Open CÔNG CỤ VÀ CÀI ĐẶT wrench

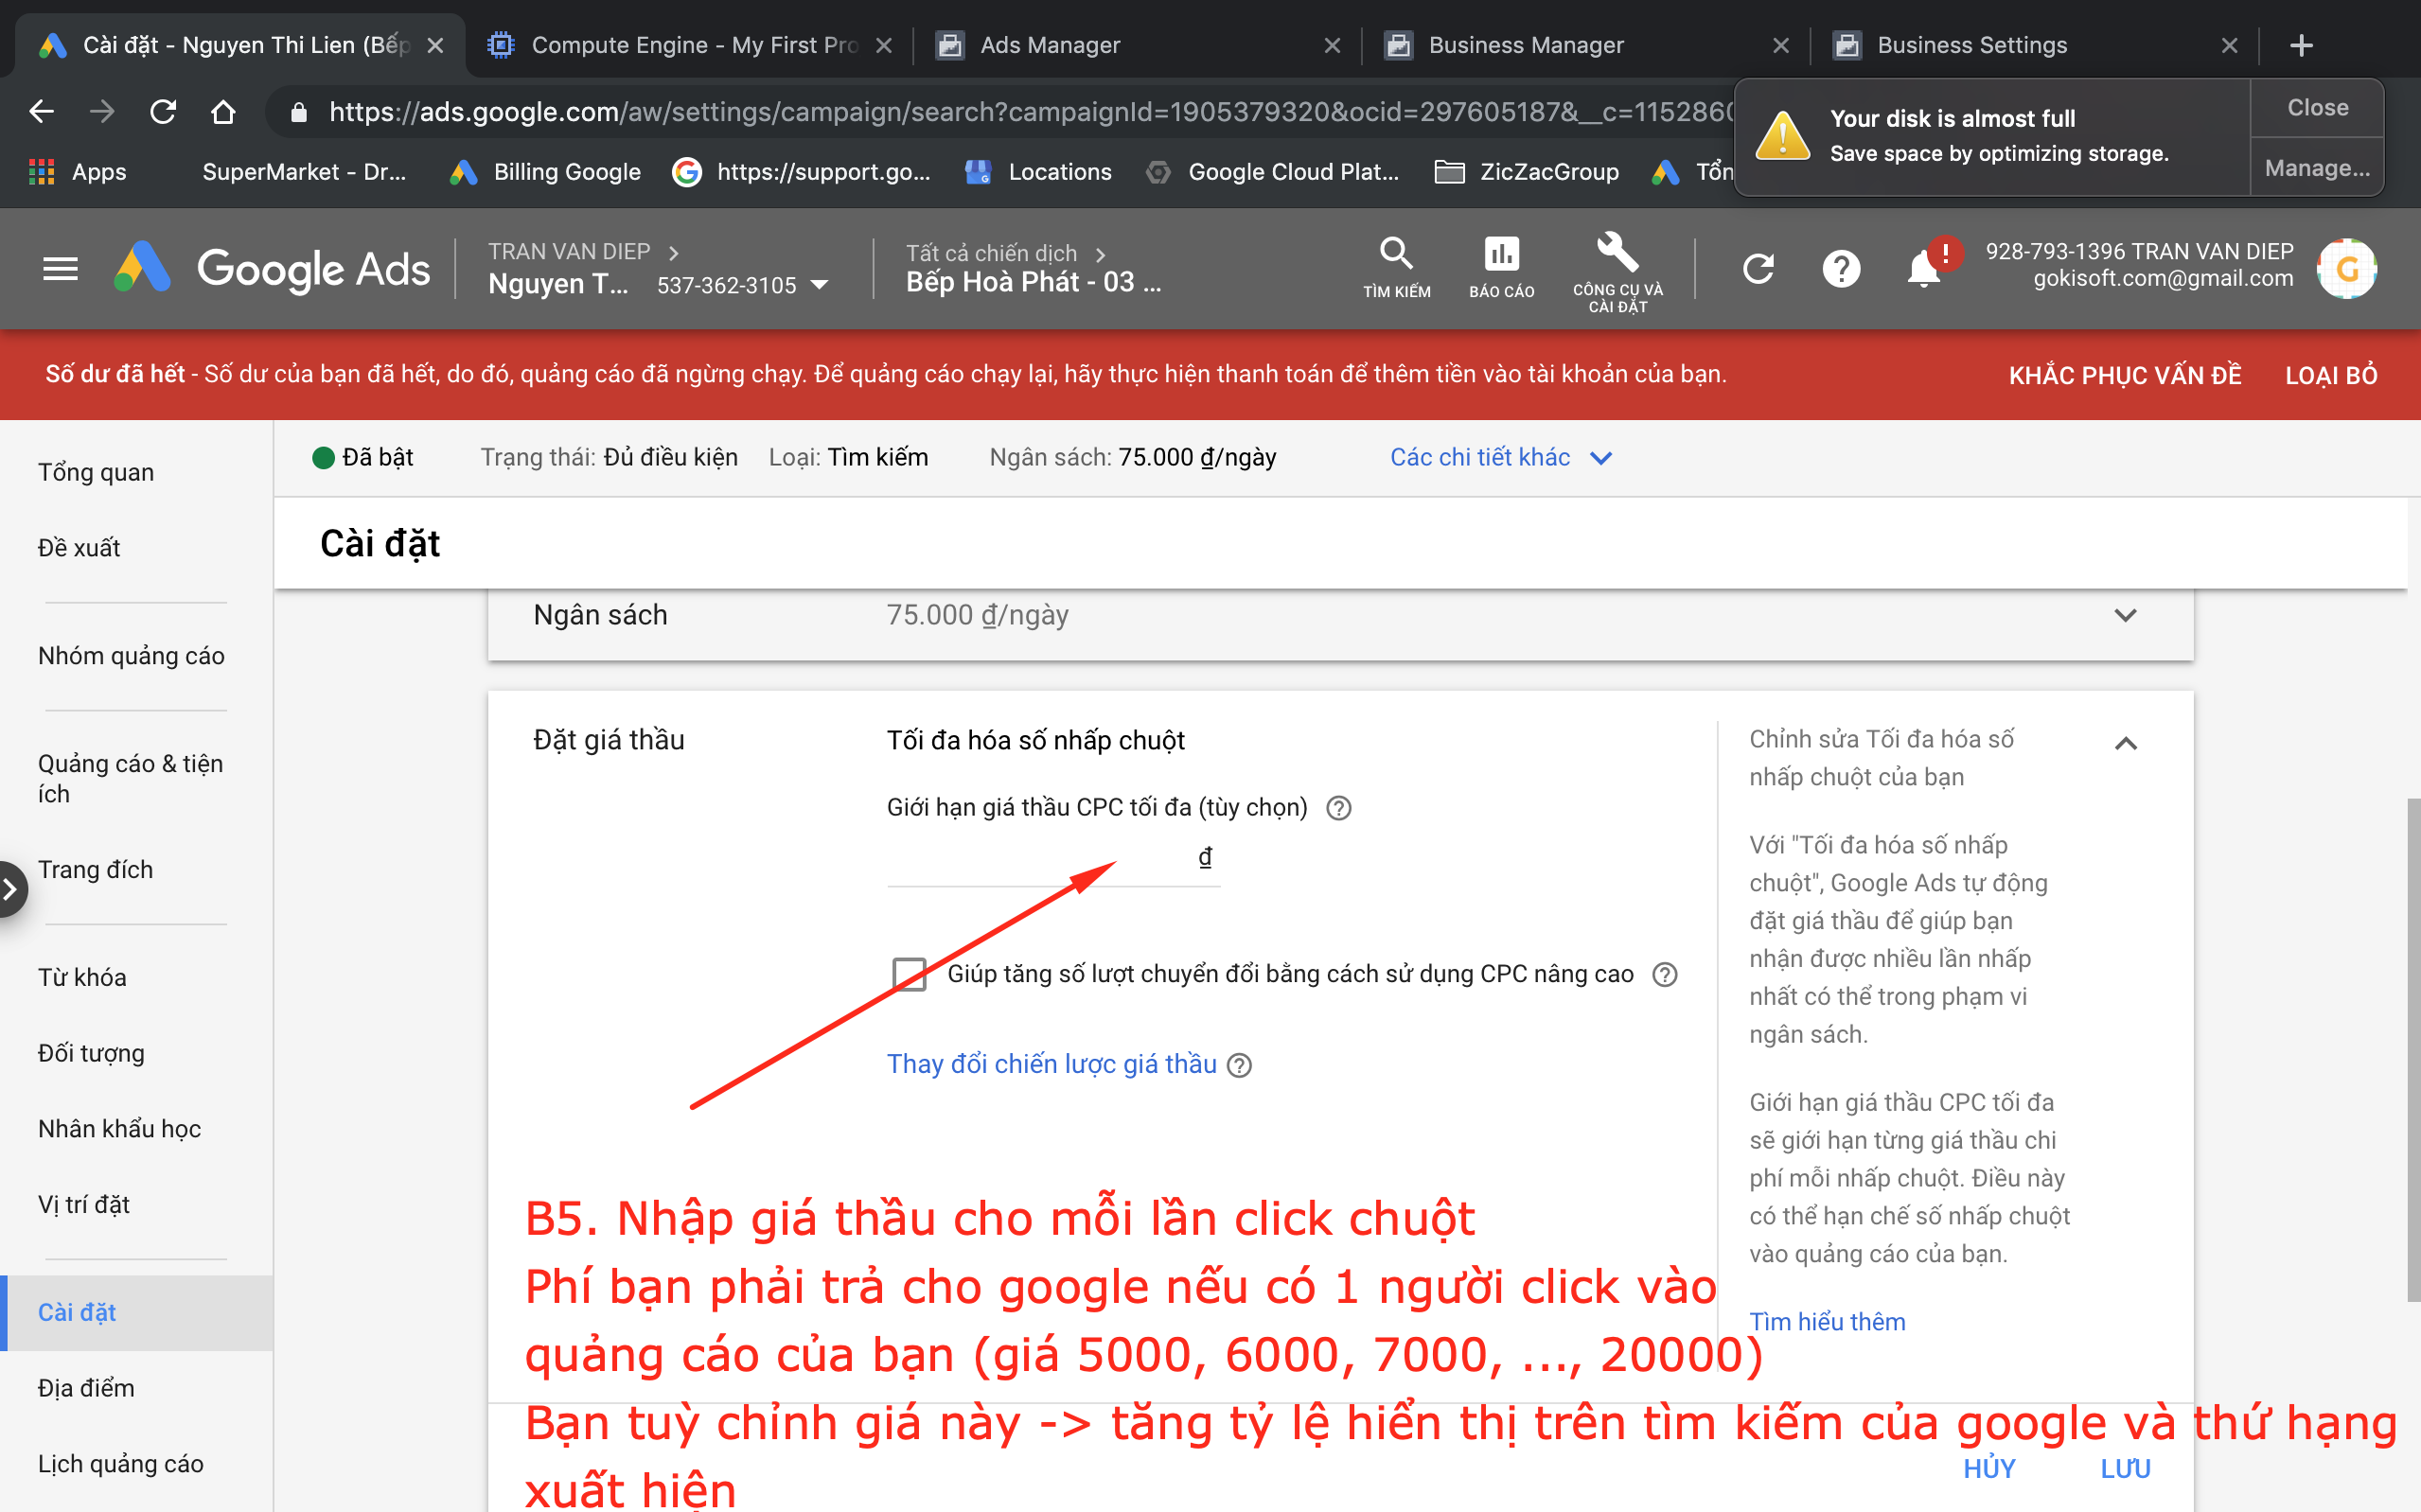pyautogui.click(x=1617, y=272)
